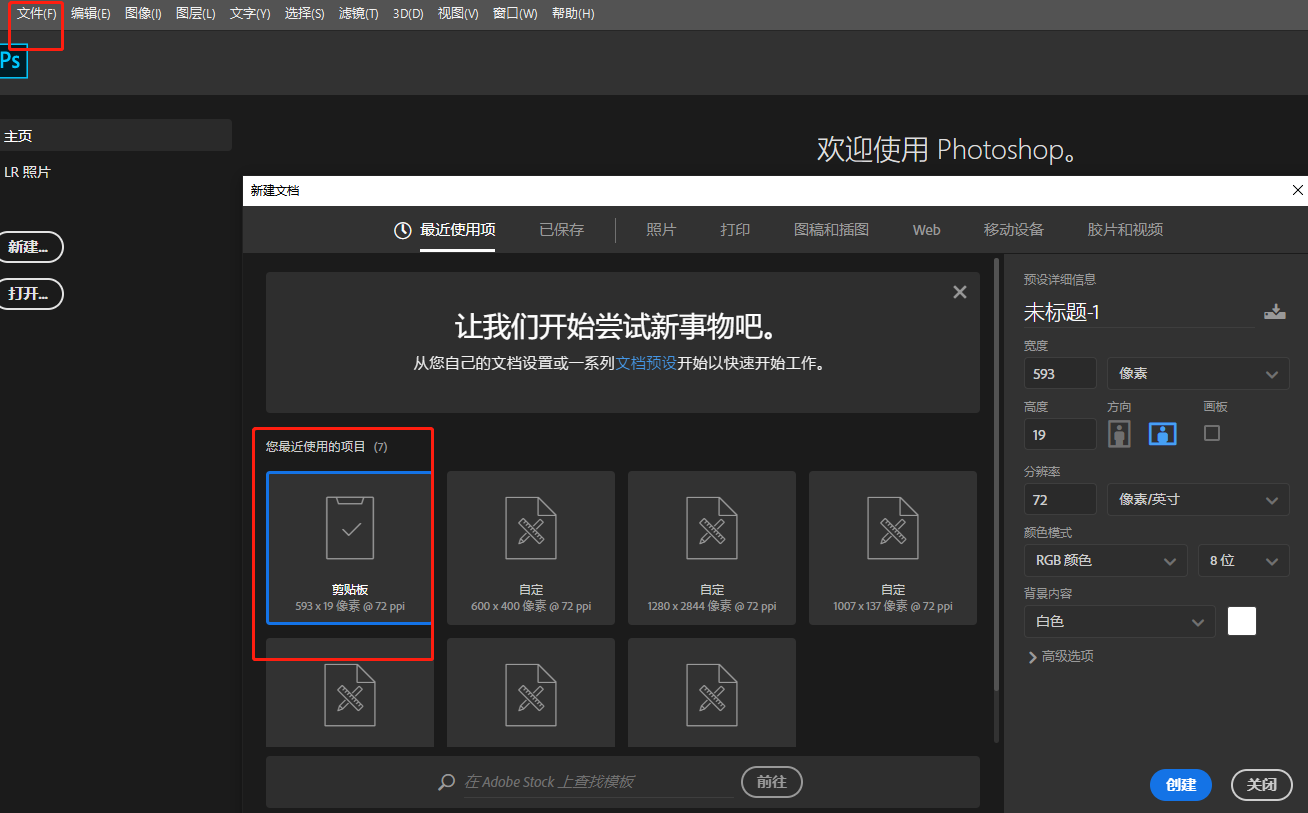This screenshot has height=813, width=1308.
Task: Click the 新建... button on home screen
Action: click(31, 247)
